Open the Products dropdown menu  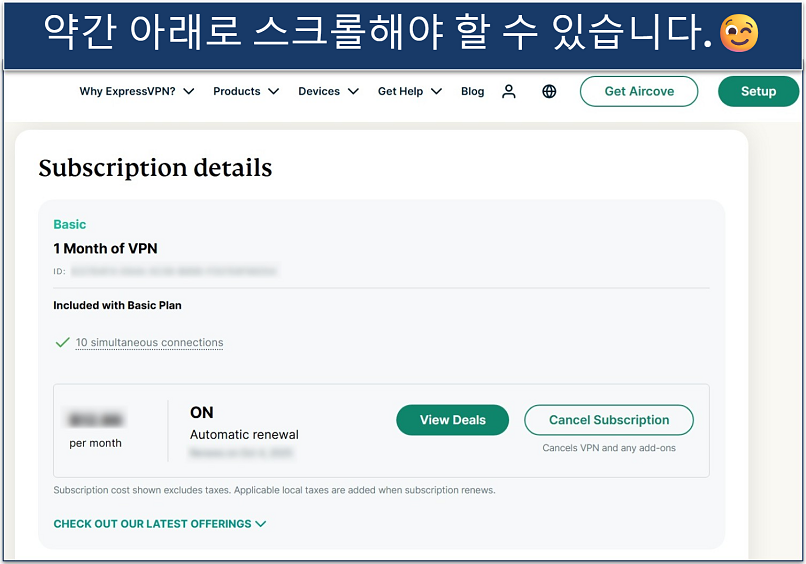pyautogui.click(x=244, y=91)
